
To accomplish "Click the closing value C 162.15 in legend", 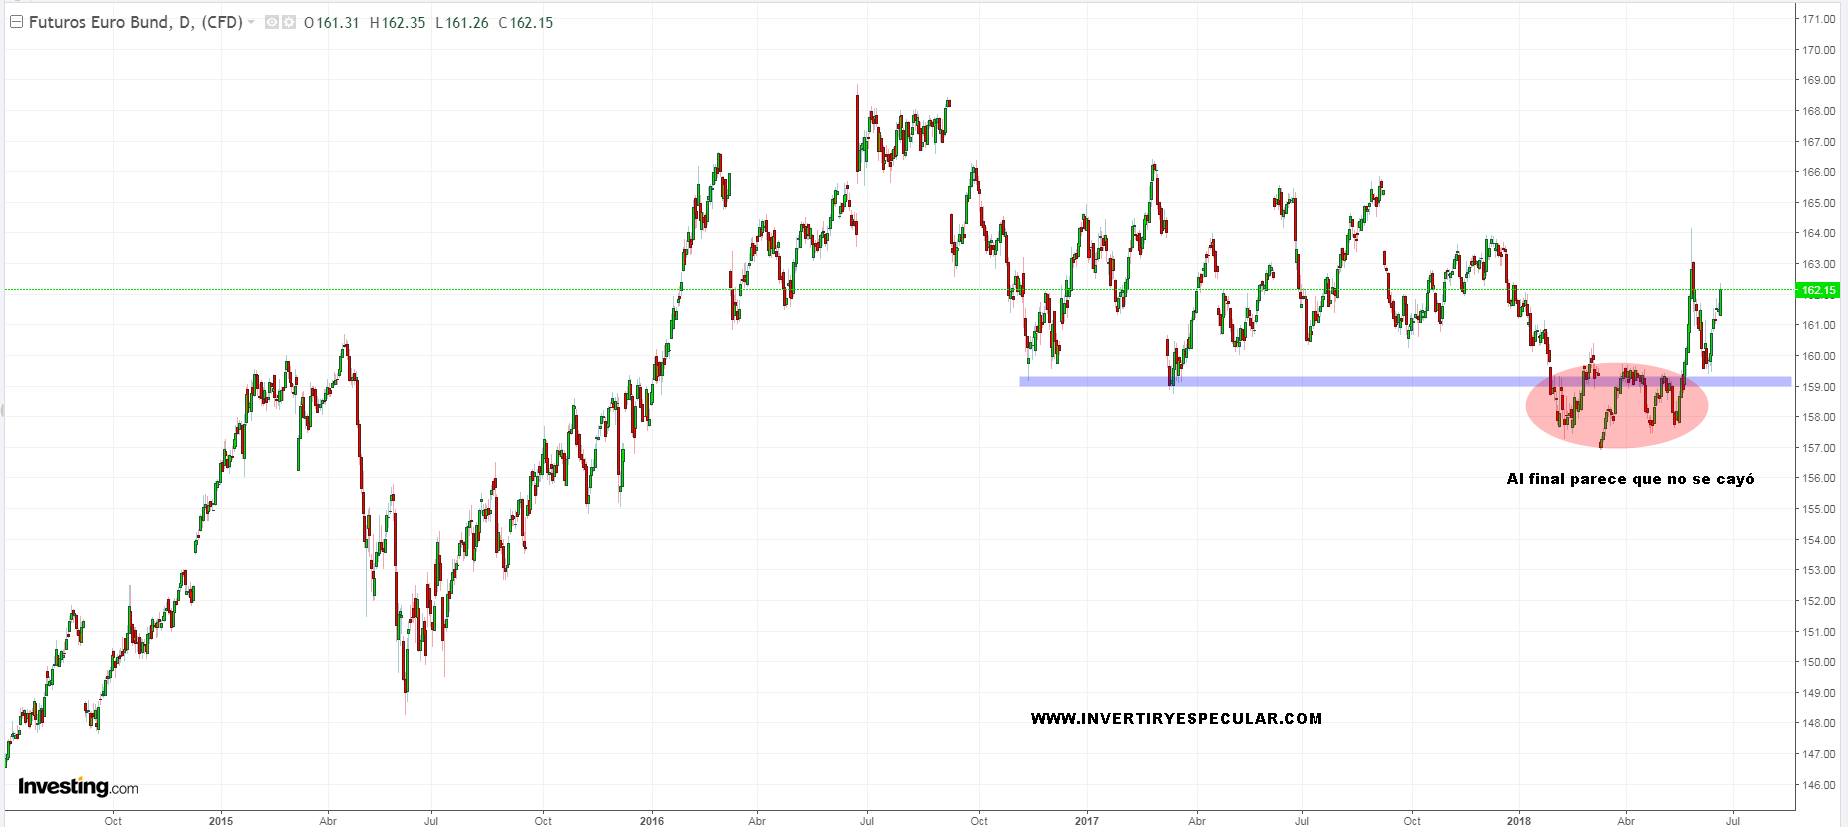I will (x=526, y=23).
